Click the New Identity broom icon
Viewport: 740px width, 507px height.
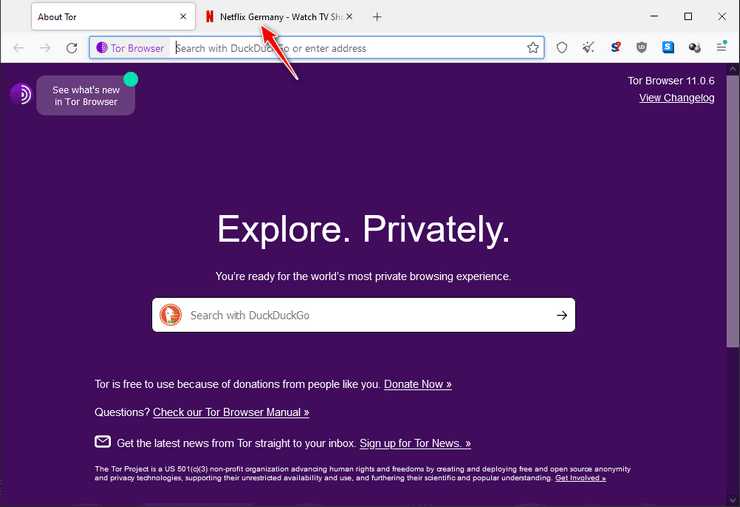(x=588, y=47)
